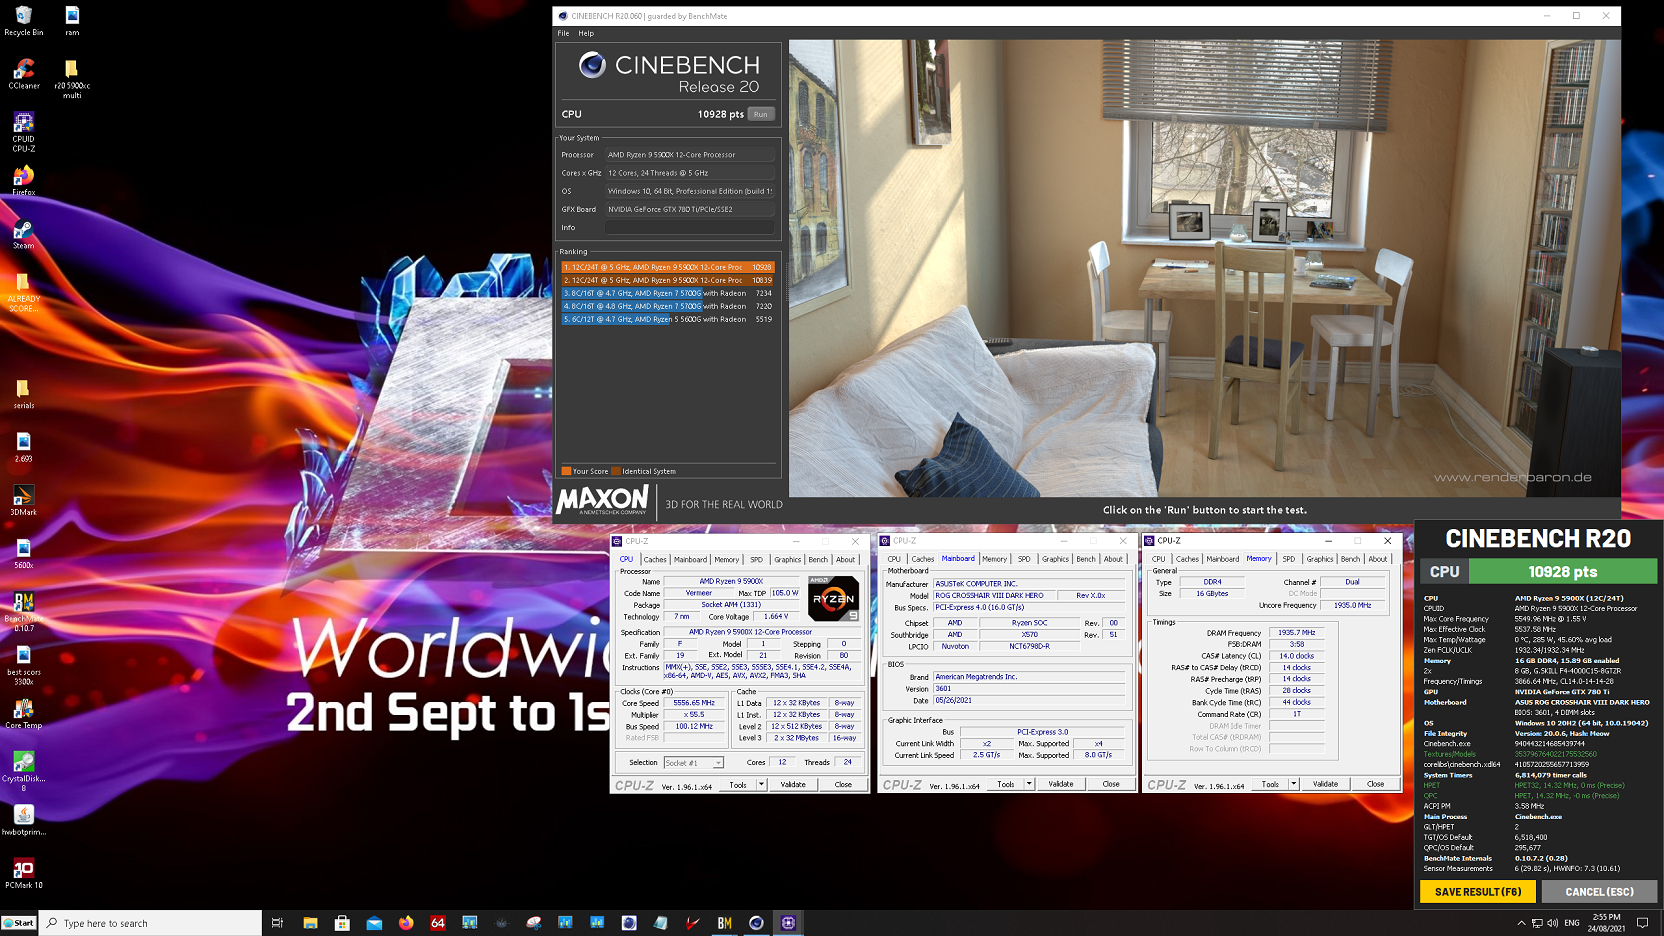Open the PCMark 10 desktop shortcut

pos(24,874)
